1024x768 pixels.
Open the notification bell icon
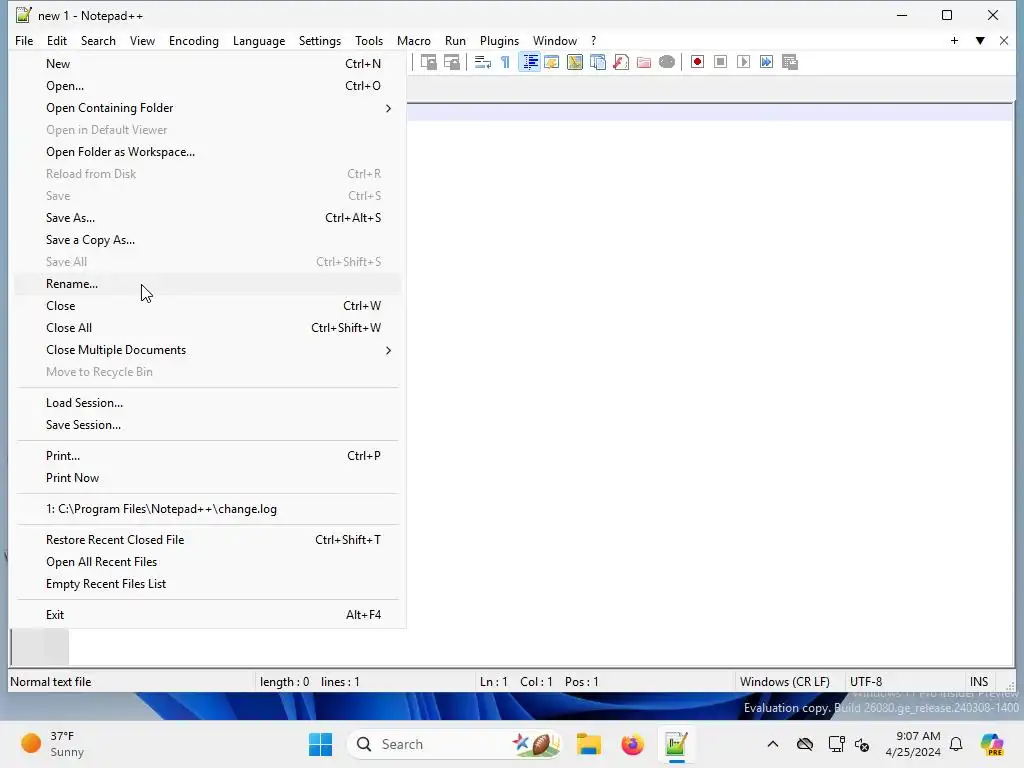[x=956, y=744]
